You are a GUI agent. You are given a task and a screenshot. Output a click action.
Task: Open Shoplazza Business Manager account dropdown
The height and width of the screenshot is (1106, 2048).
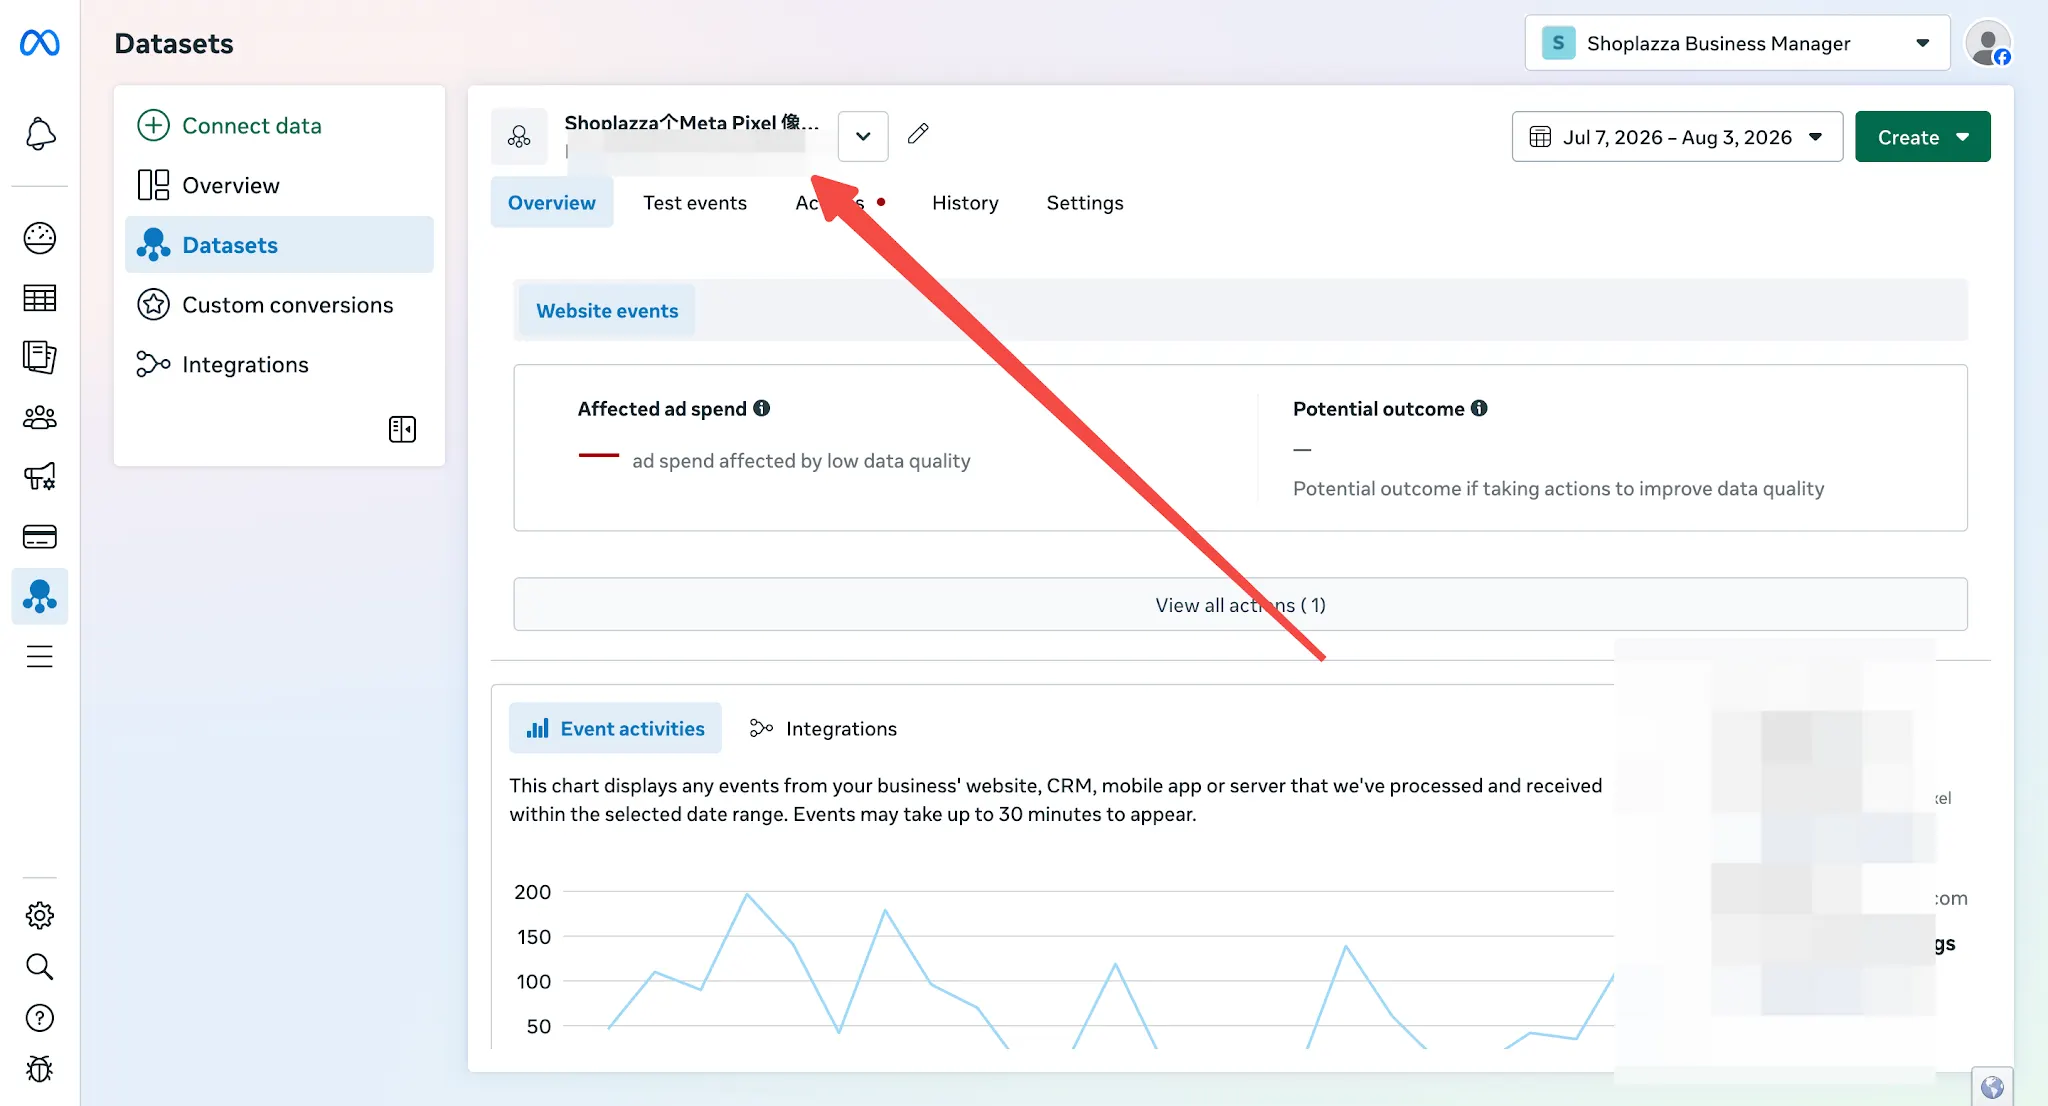pos(1737,43)
